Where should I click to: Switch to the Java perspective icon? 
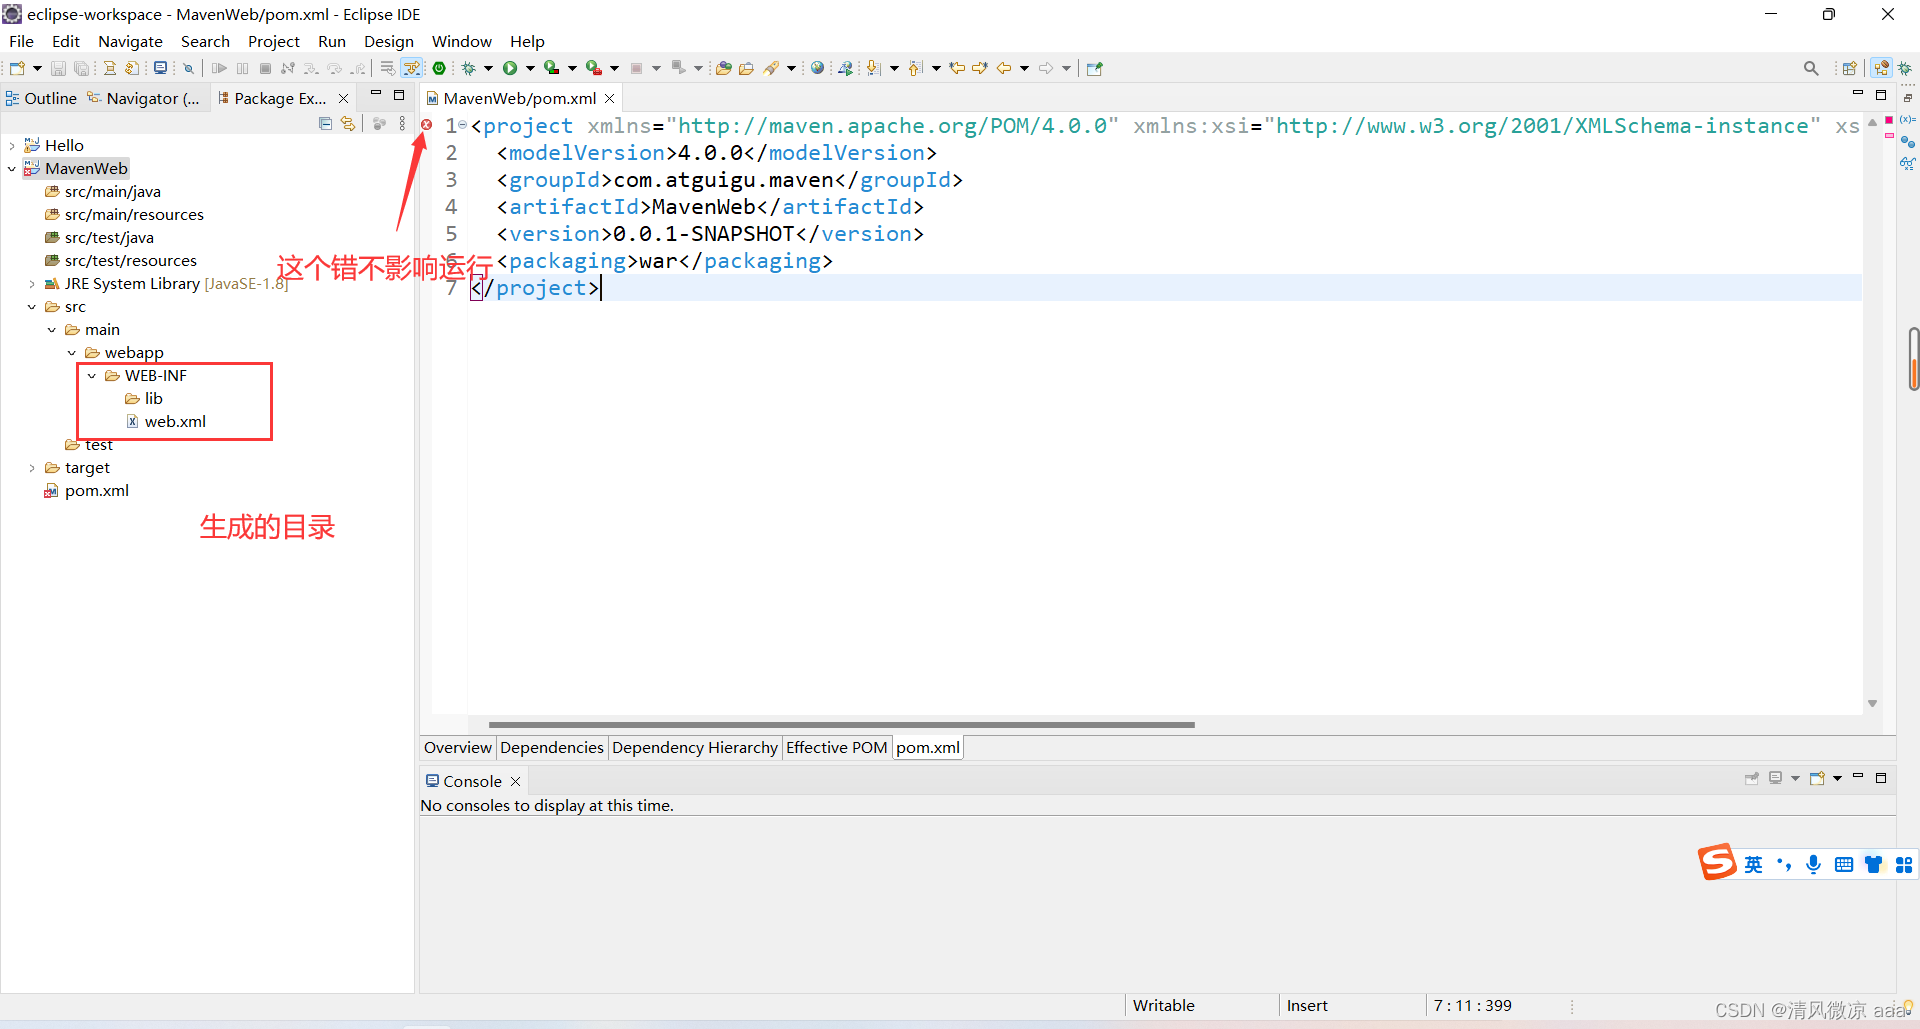1882,68
